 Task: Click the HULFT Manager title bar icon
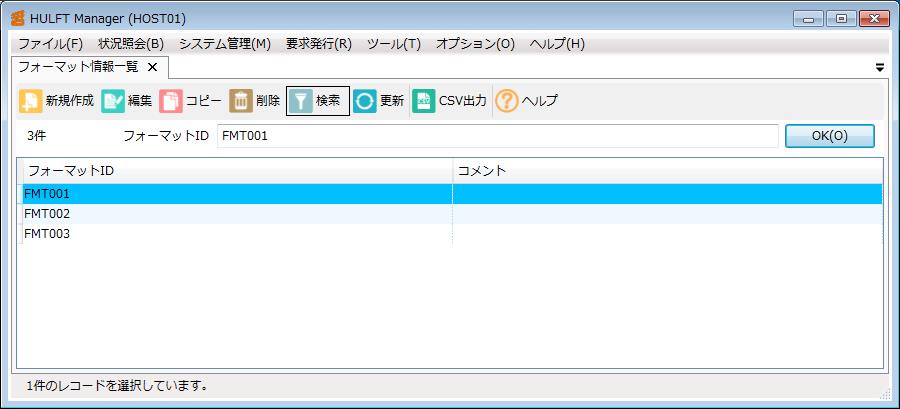click(x=18, y=18)
